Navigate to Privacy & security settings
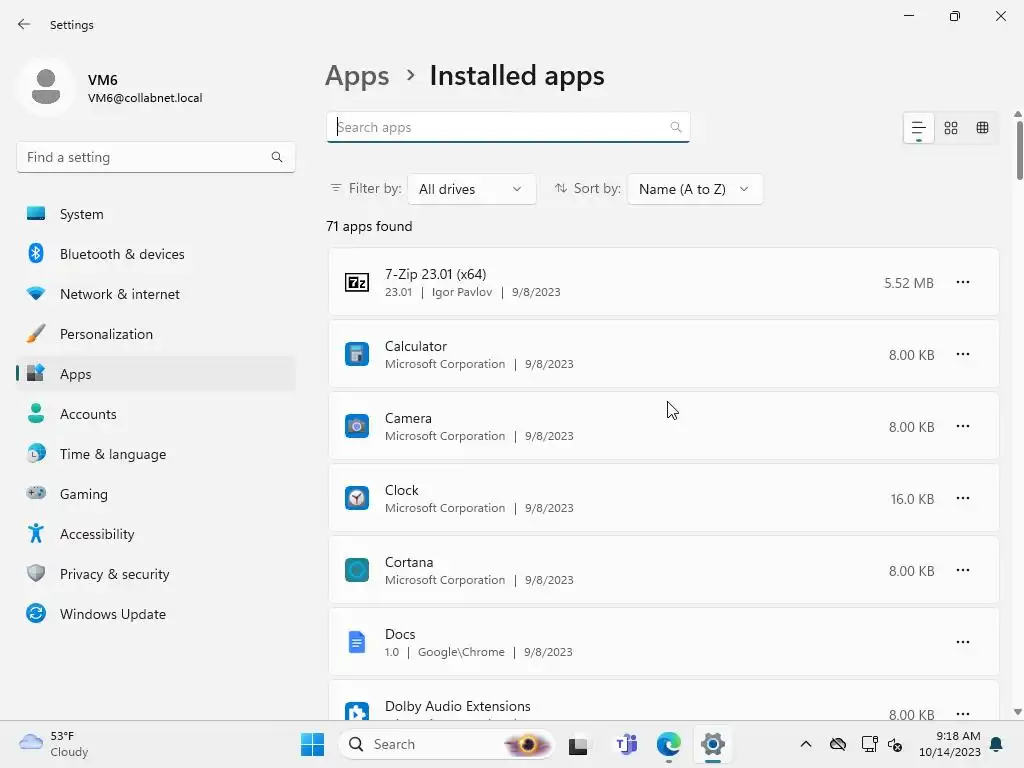 (114, 574)
